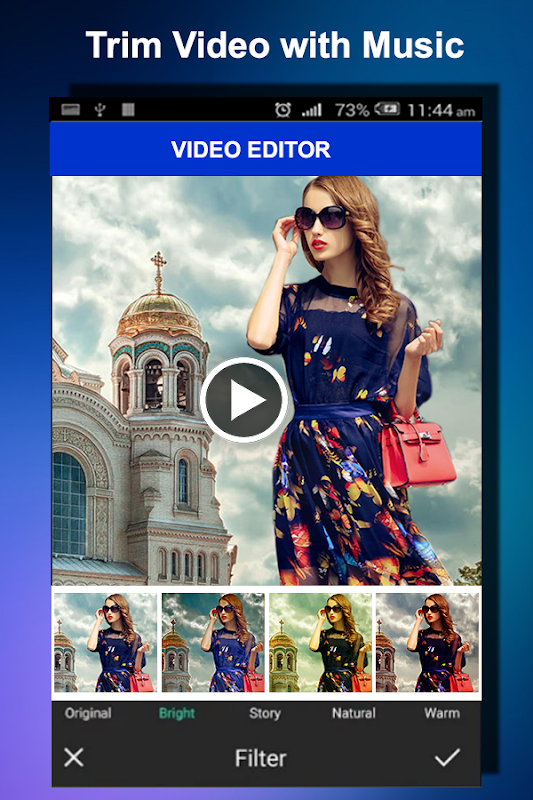Confirm filter with the checkmark icon
Screen dimensions: 533x800
coord(447,757)
